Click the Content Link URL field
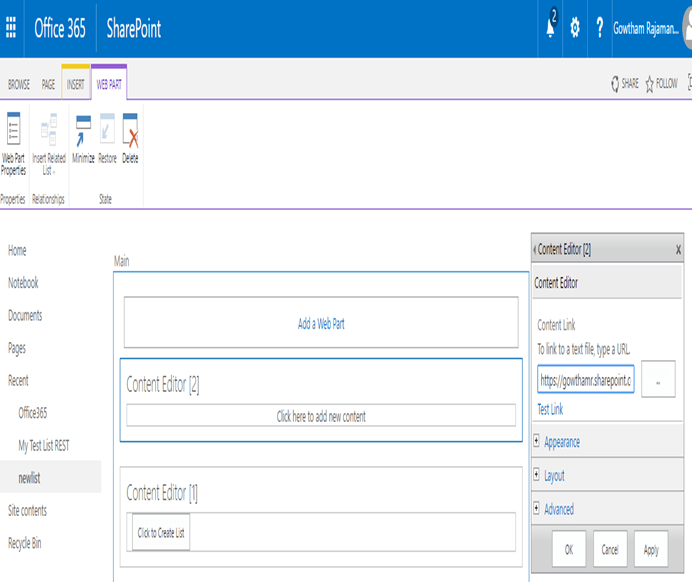Image resolution: width=692 pixels, height=582 pixels. tap(586, 379)
